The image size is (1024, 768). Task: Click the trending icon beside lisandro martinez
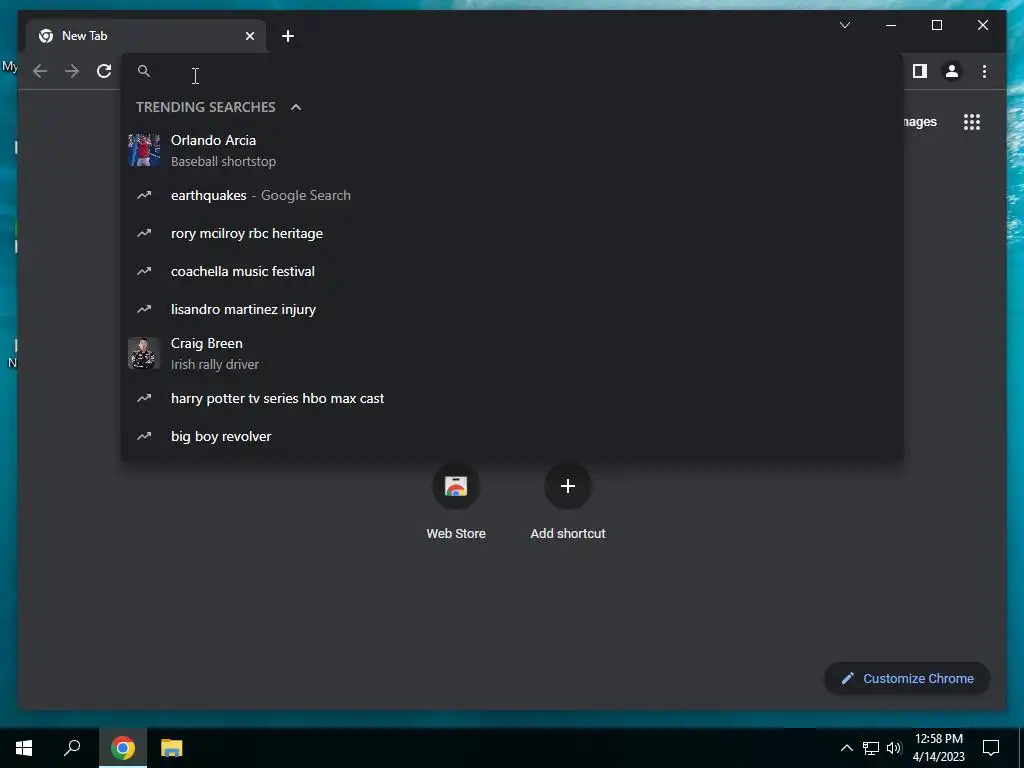pyautogui.click(x=144, y=309)
